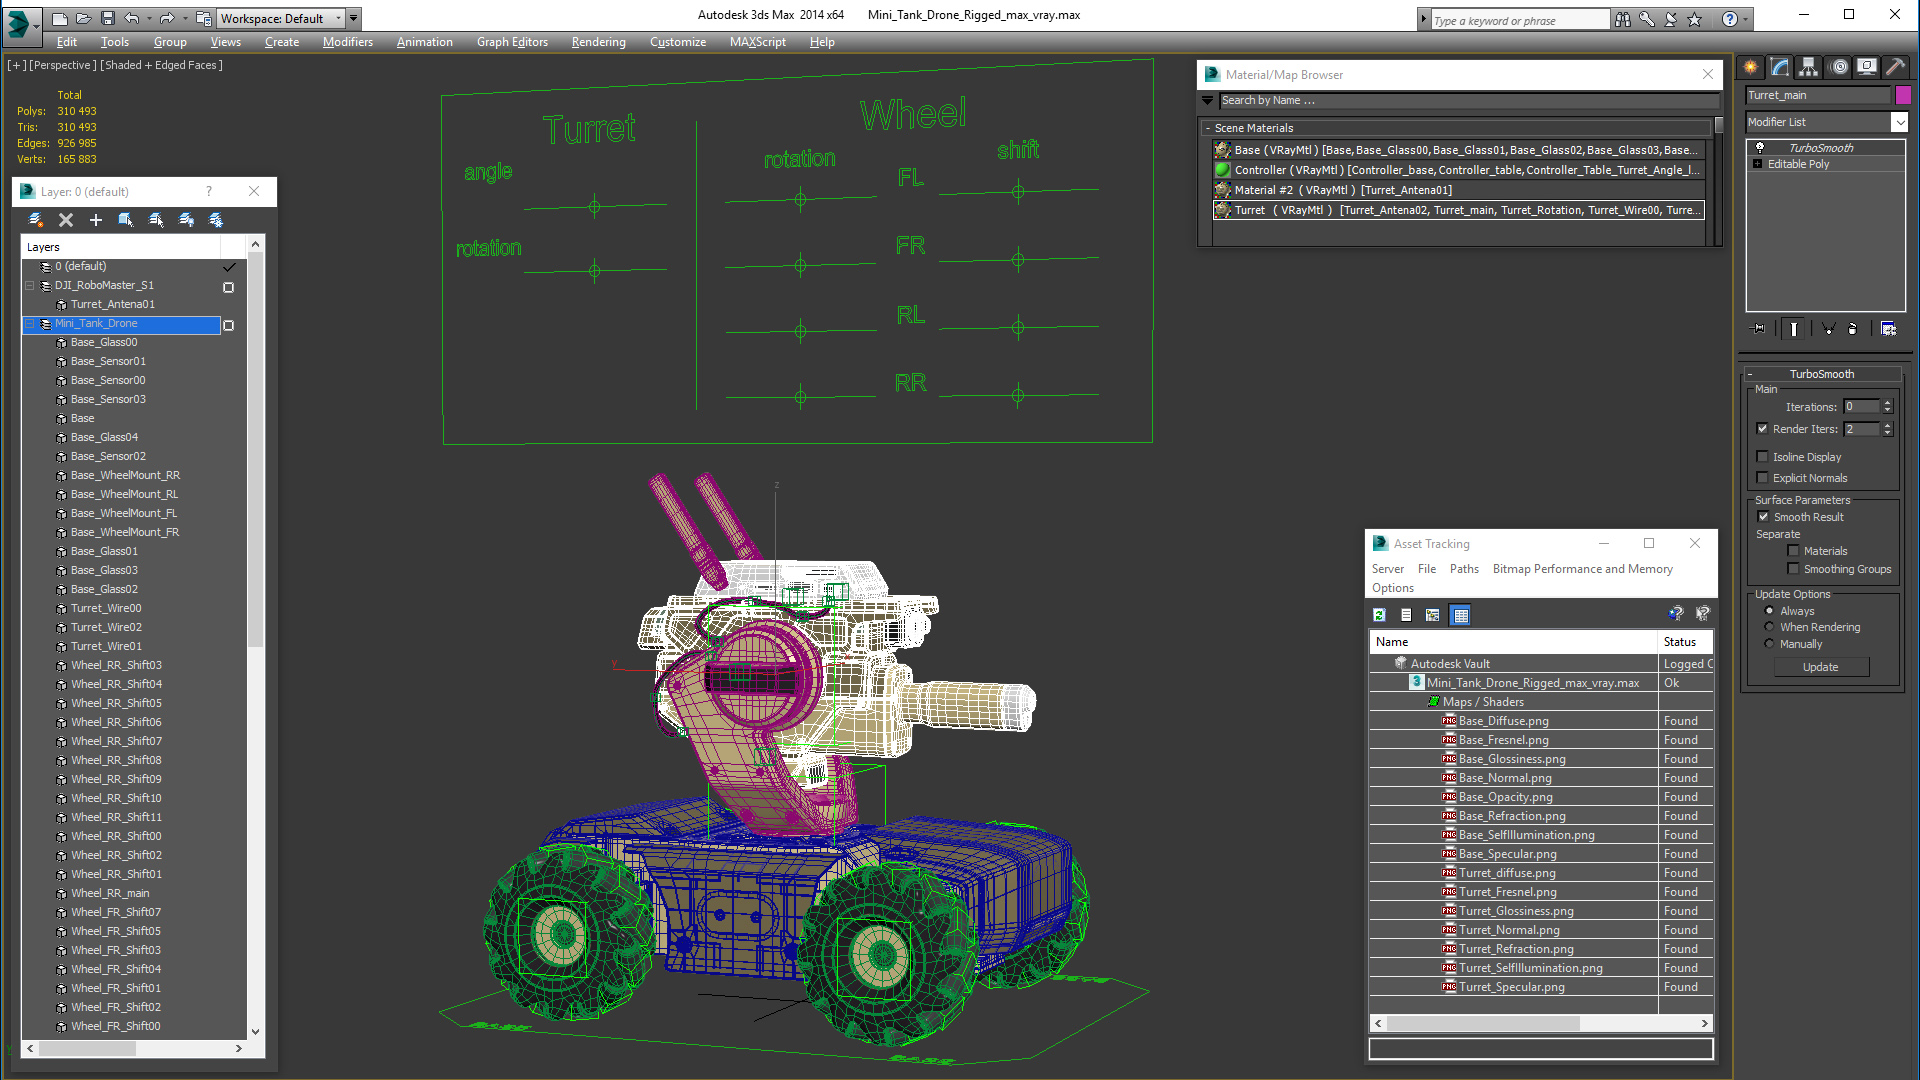The height and width of the screenshot is (1080, 1920).
Task: Open the Hierarchy command panel tab
Action: point(1808,67)
